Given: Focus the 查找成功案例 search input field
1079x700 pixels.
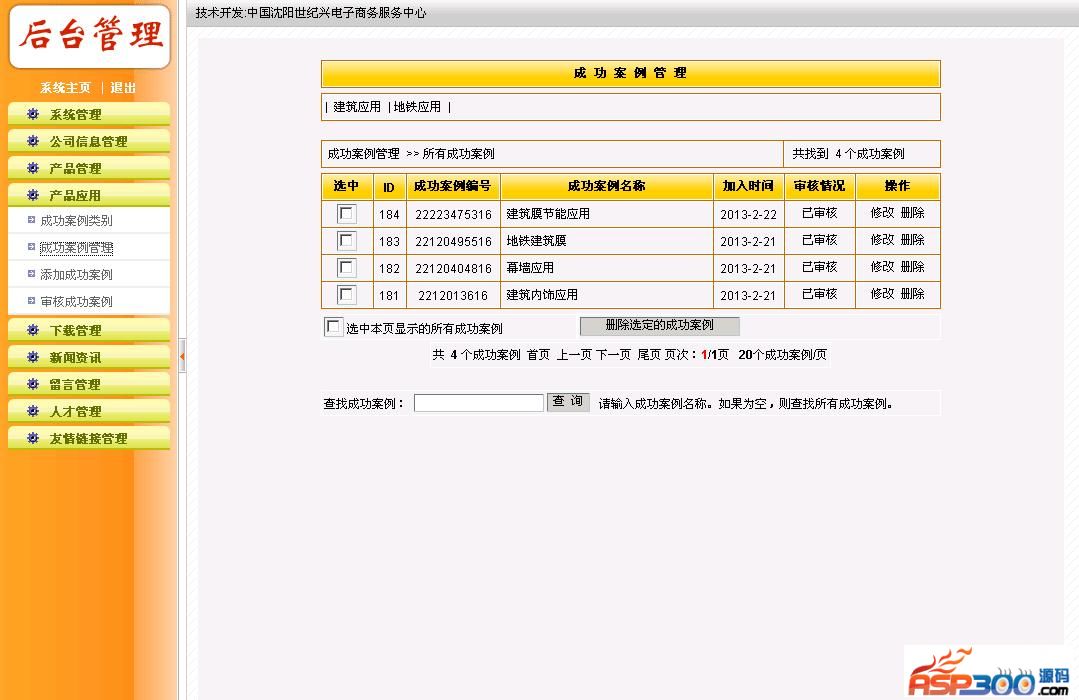Looking at the screenshot, I should (x=478, y=403).
